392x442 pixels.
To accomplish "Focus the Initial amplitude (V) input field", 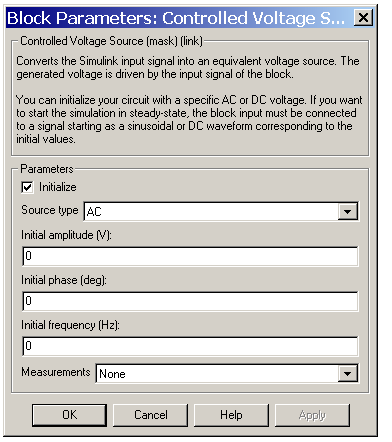I will 190,256.
